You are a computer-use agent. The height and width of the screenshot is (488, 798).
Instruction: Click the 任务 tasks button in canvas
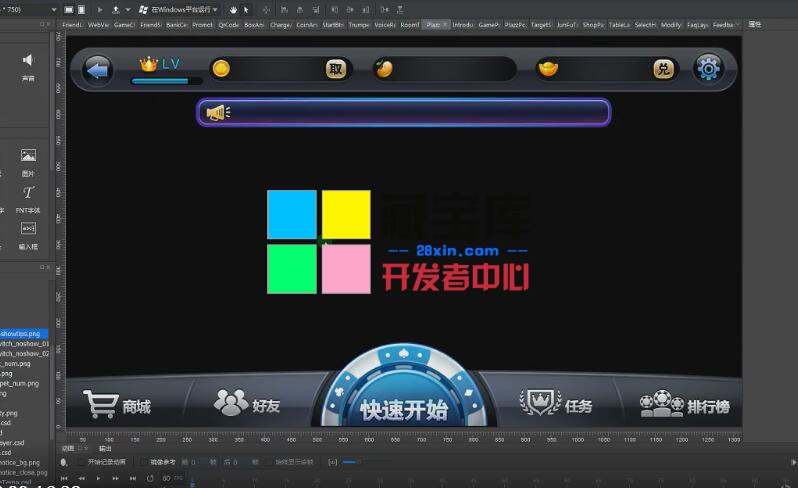[556, 403]
